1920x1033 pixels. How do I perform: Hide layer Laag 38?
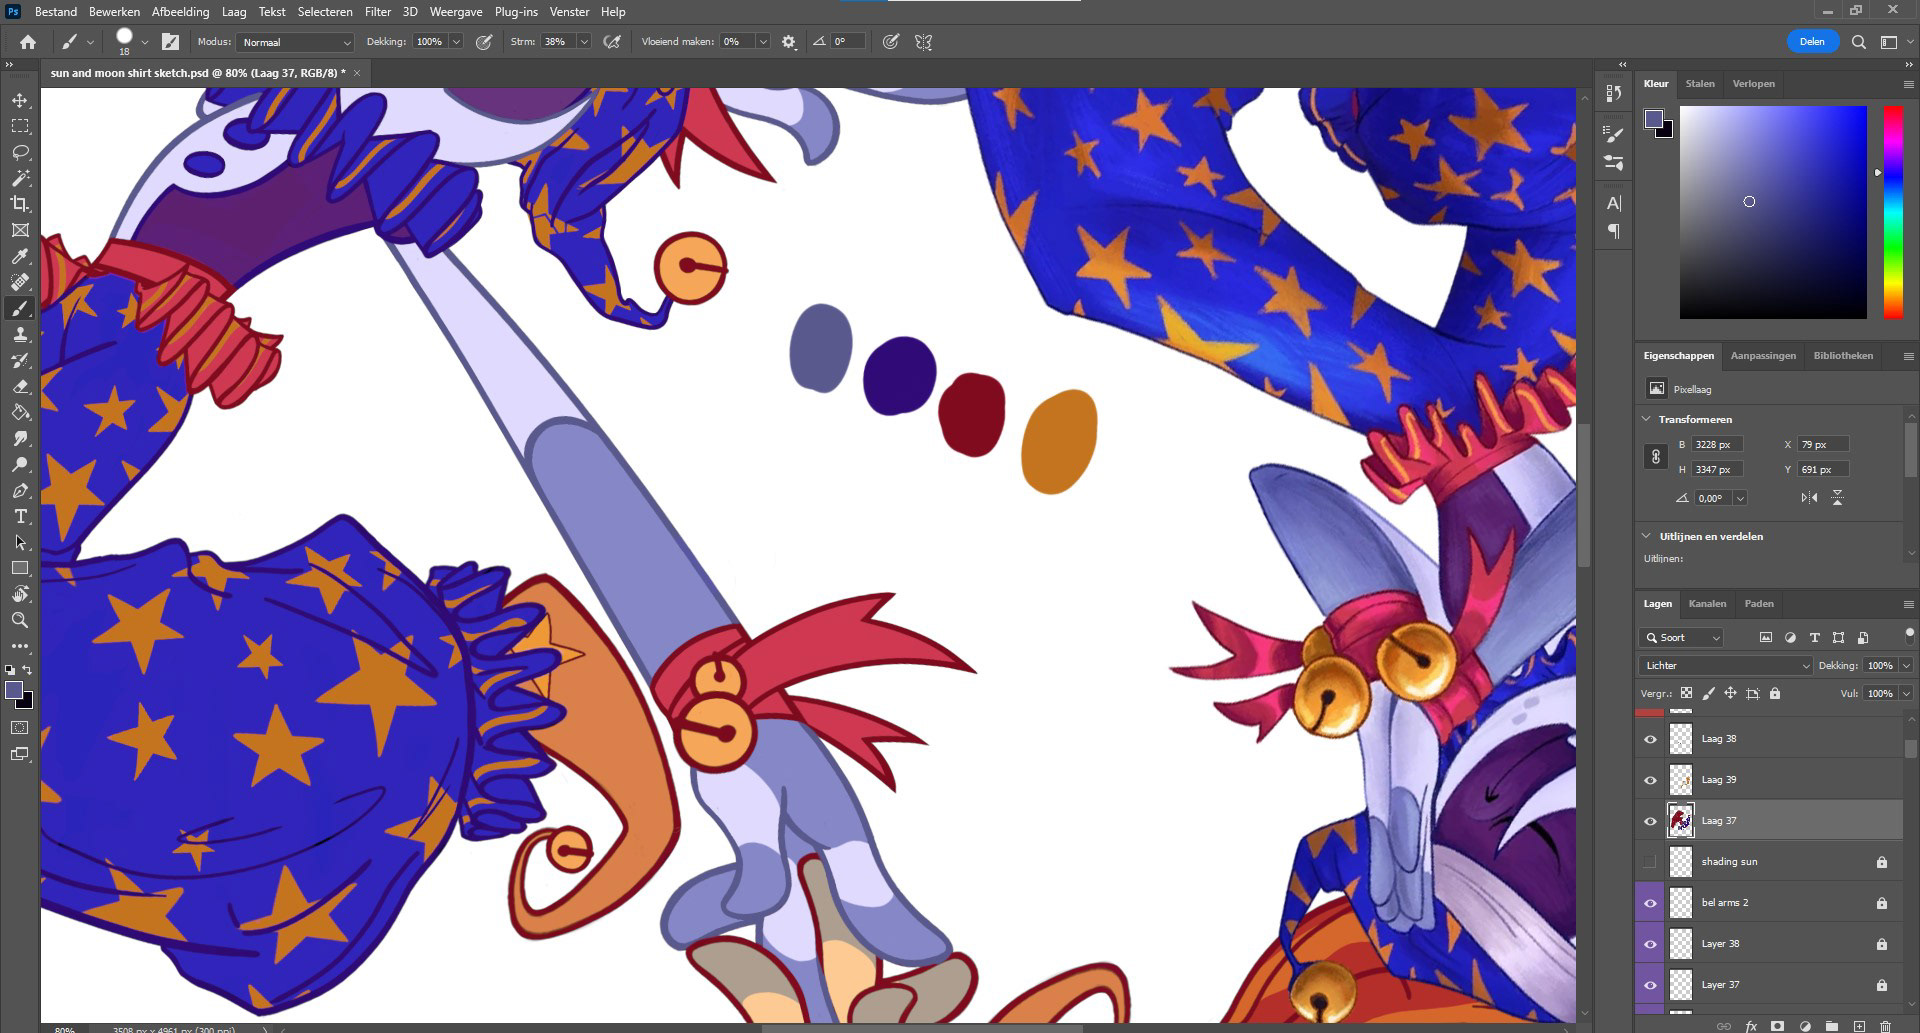click(1650, 739)
